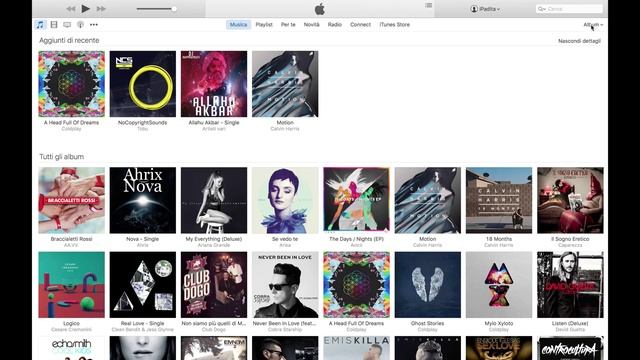Select the Musica tab
The height and width of the screenshot is (360, 640).
tap(238, 24)
